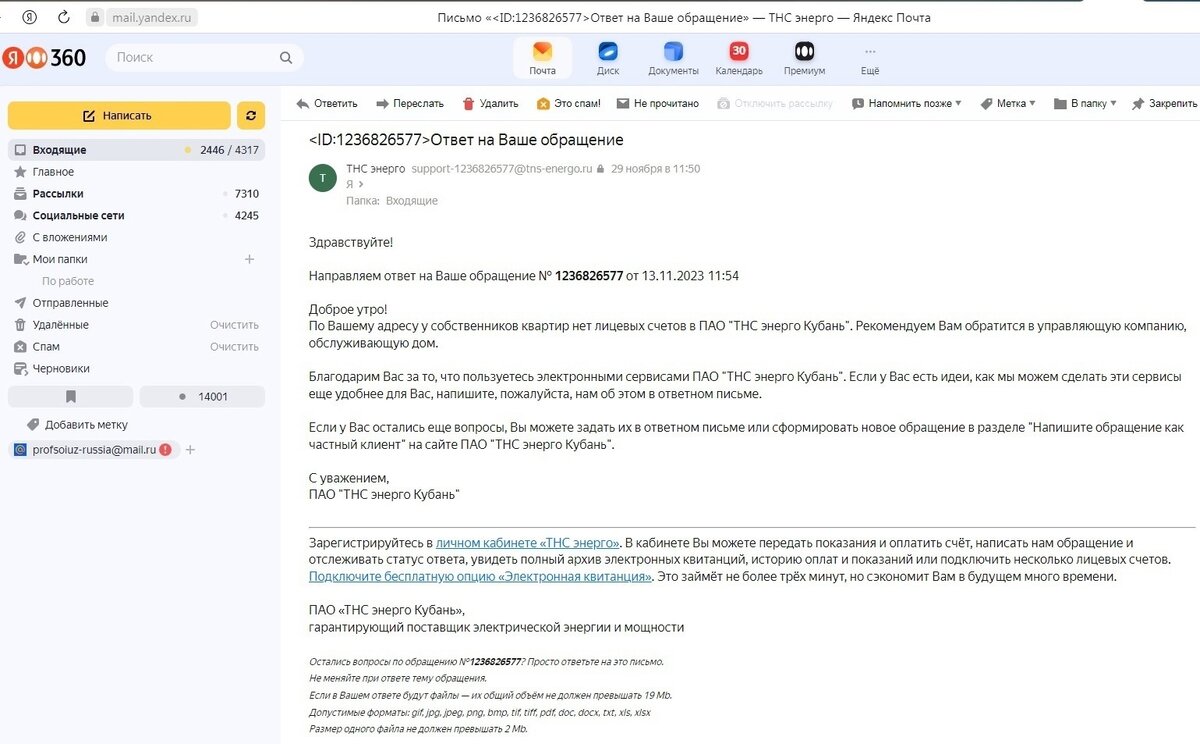The width and height of the screenshot is (1200, 744).
Task: Open the Входящие inbox folder
Action: pyautogui.click(x=136, y=150)
